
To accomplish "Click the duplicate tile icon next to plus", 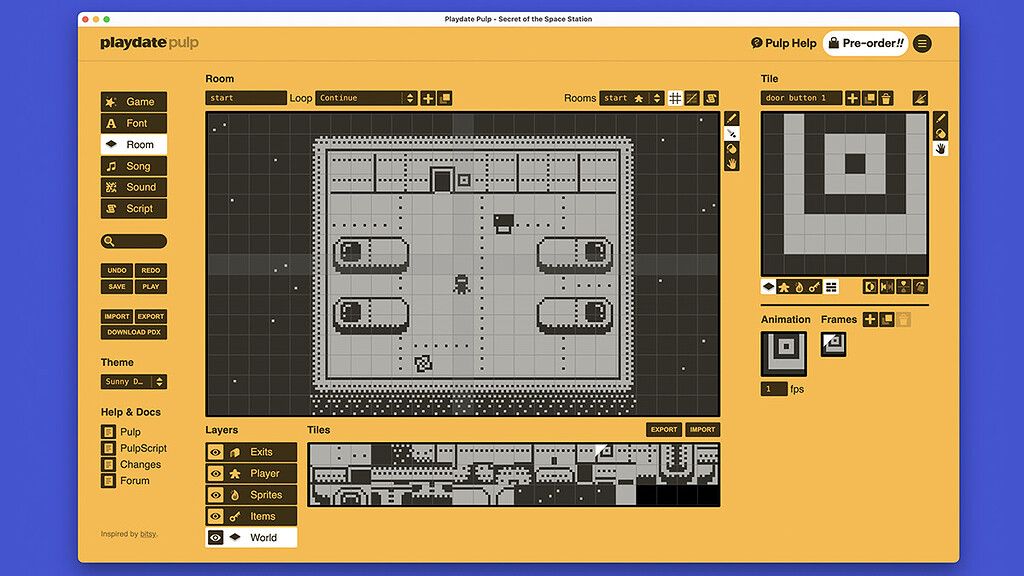I will [x=868, y=98].
